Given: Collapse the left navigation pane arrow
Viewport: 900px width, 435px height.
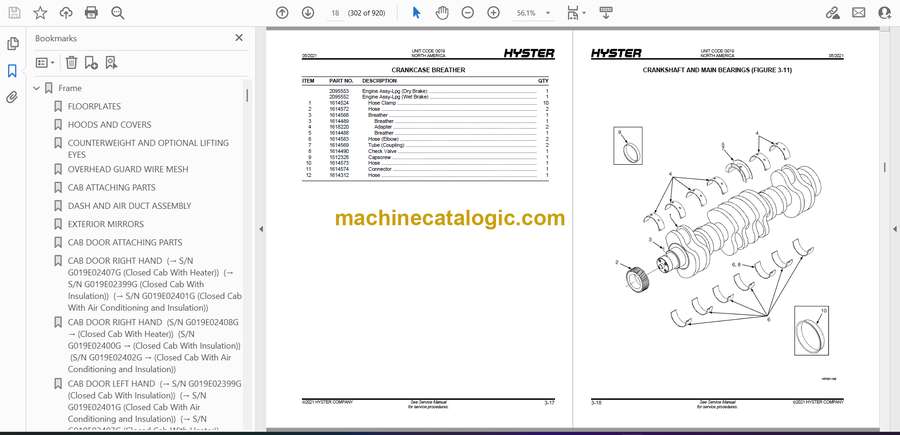Looking at the screenshot, I should pyautogui.click(x=261, y=228).
